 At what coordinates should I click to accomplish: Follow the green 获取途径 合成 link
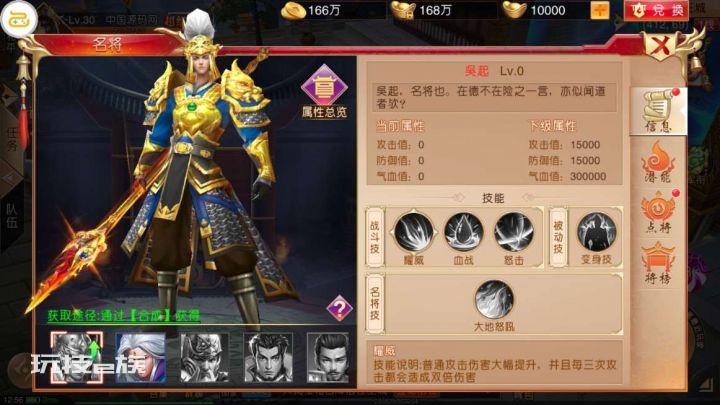[x=124, y=315]
